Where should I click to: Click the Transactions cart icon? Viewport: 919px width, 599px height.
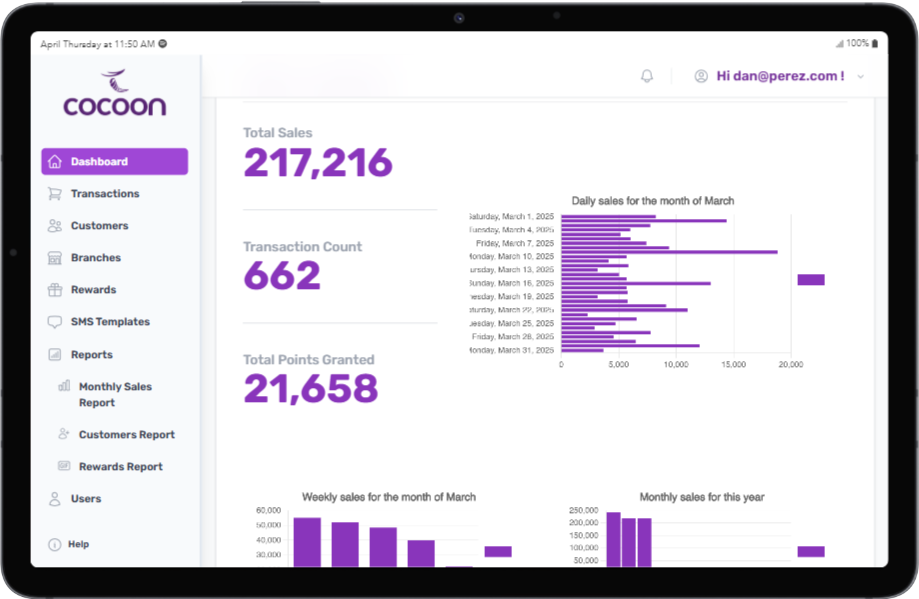pos(55,194)
